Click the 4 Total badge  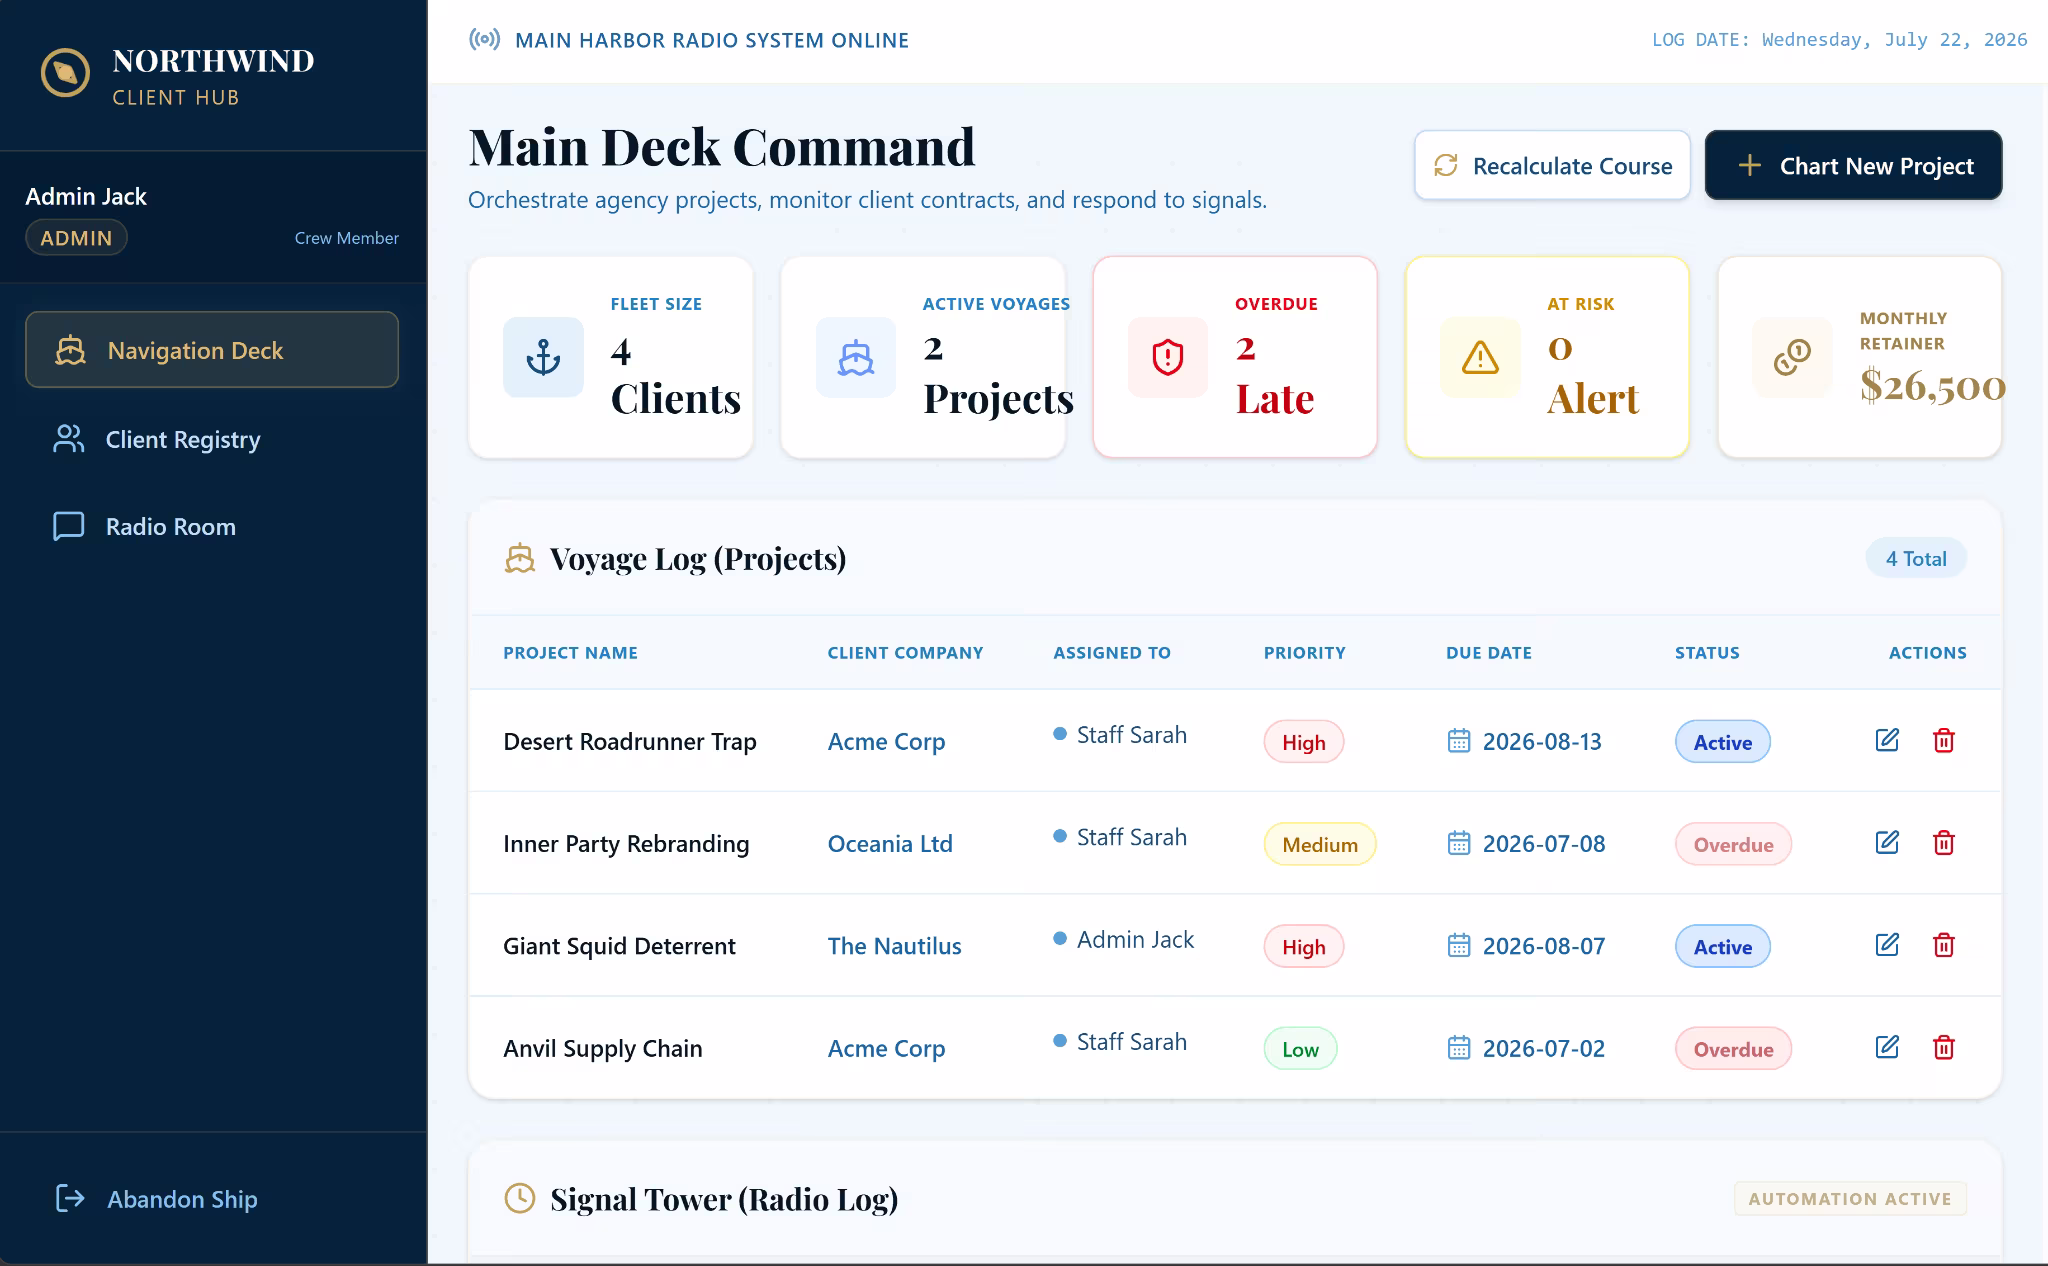pyautogui.click(x=1916, y=558)
